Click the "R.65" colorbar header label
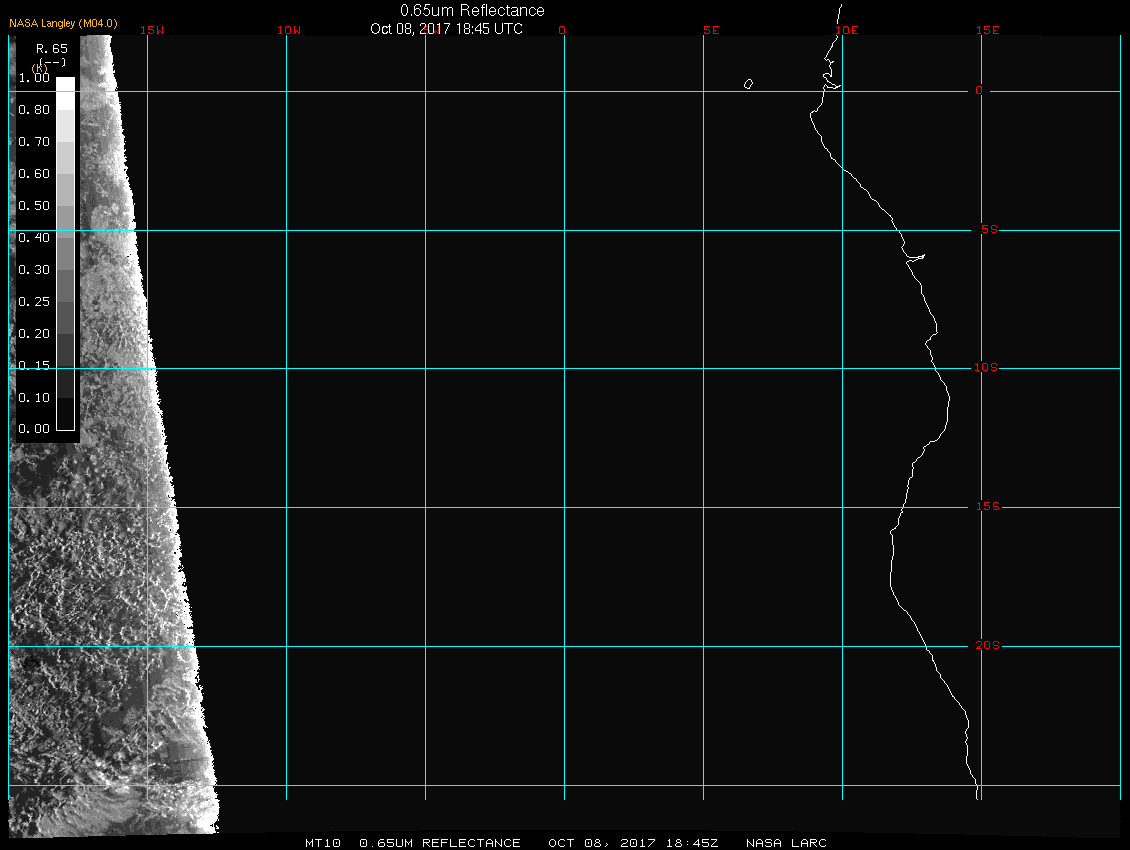1130x850 pixels. [x=51, y=48]
